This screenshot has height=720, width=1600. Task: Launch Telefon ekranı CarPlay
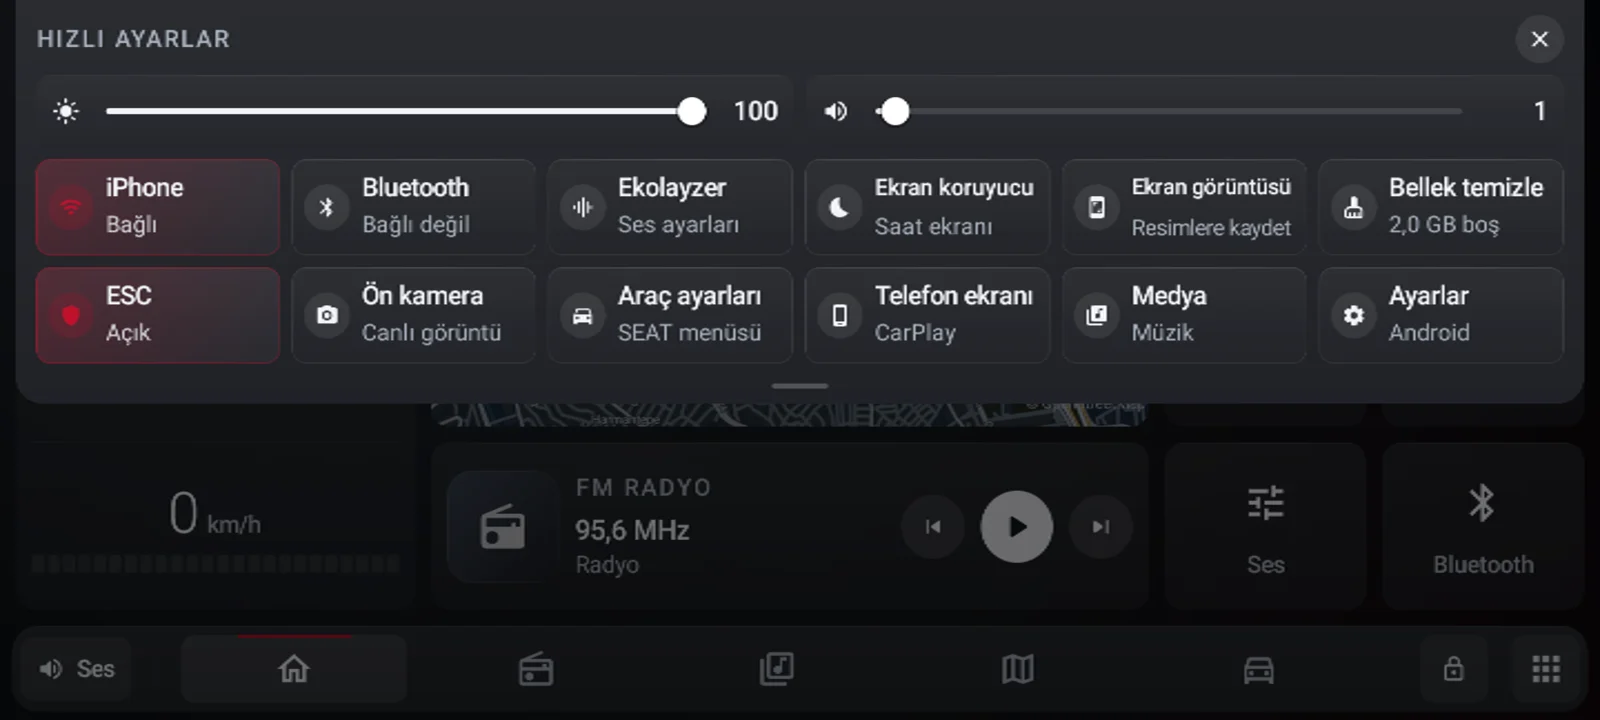(928, 315)
